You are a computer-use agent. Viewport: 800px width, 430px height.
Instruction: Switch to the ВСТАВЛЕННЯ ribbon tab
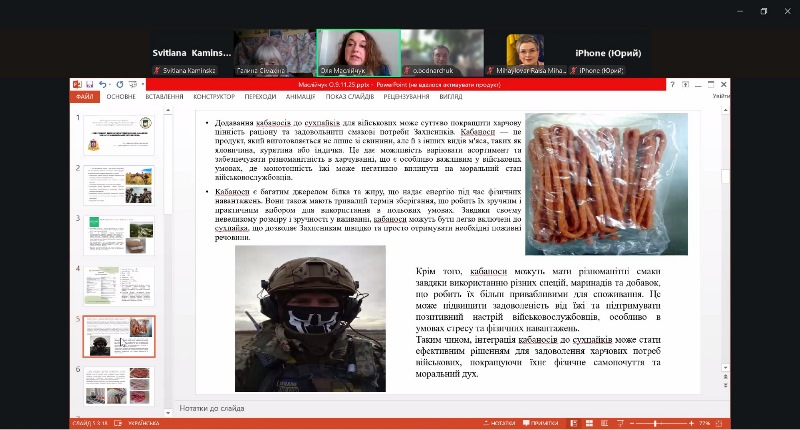[164, 97]
